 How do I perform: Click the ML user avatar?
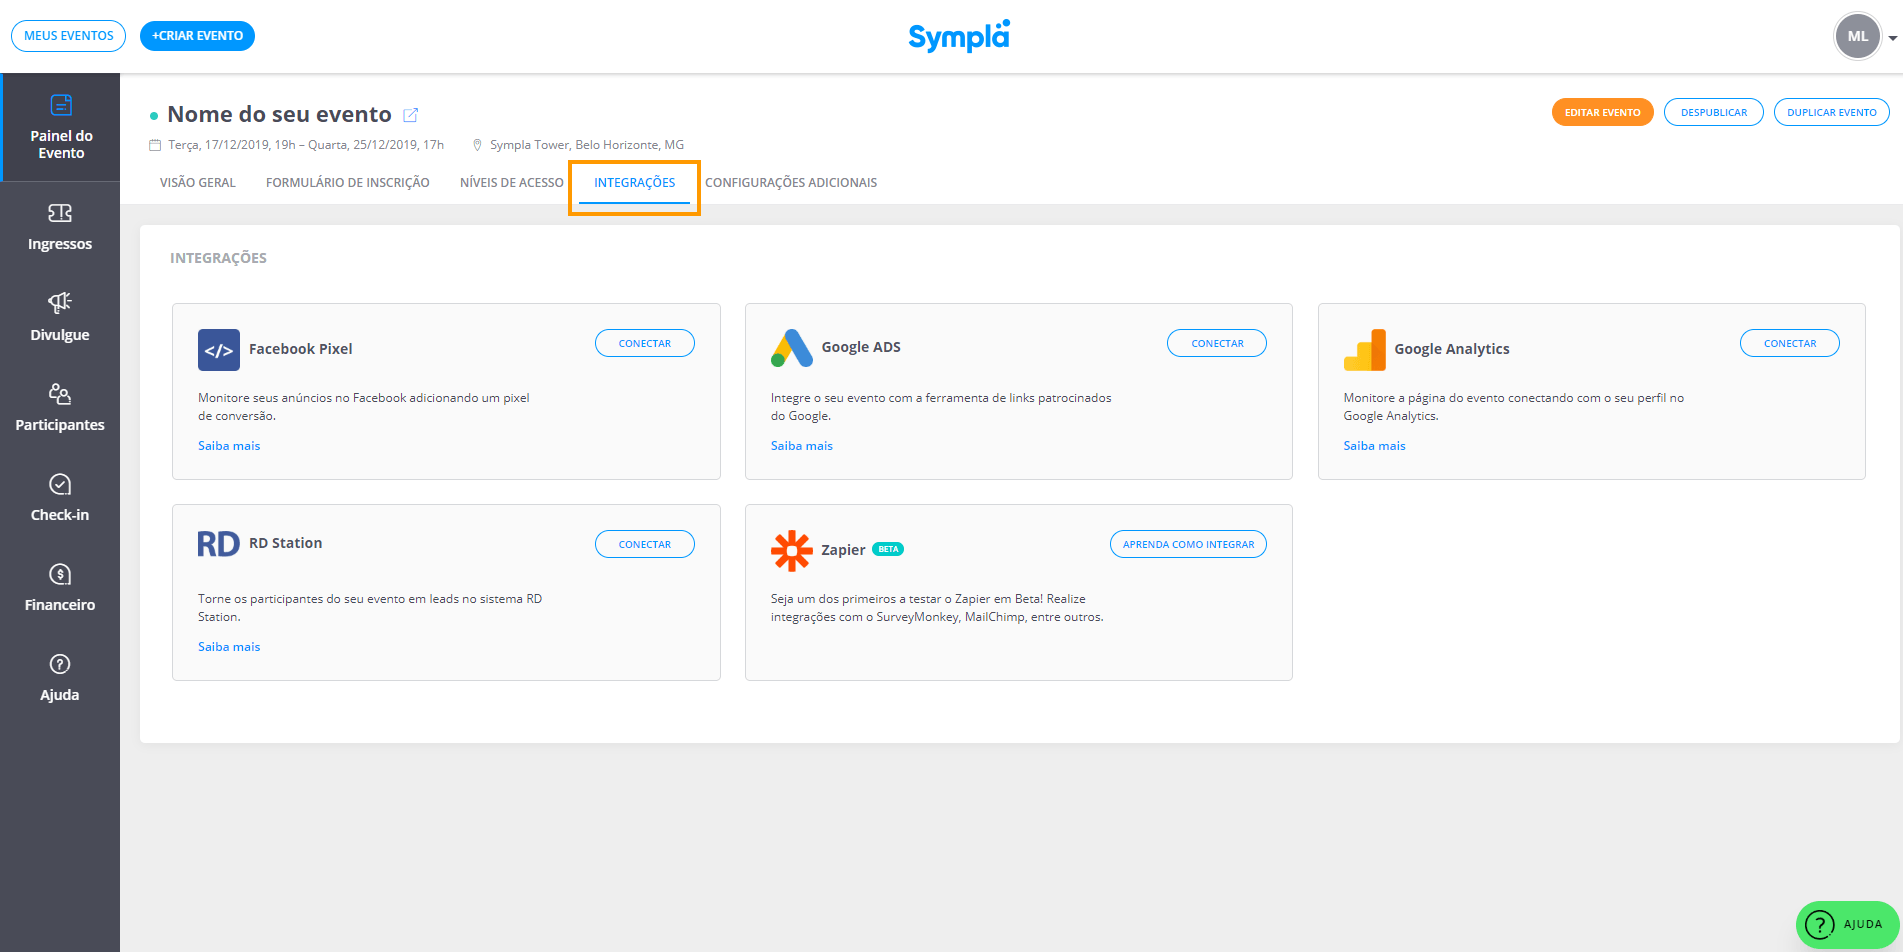[x=1857, y=36]
